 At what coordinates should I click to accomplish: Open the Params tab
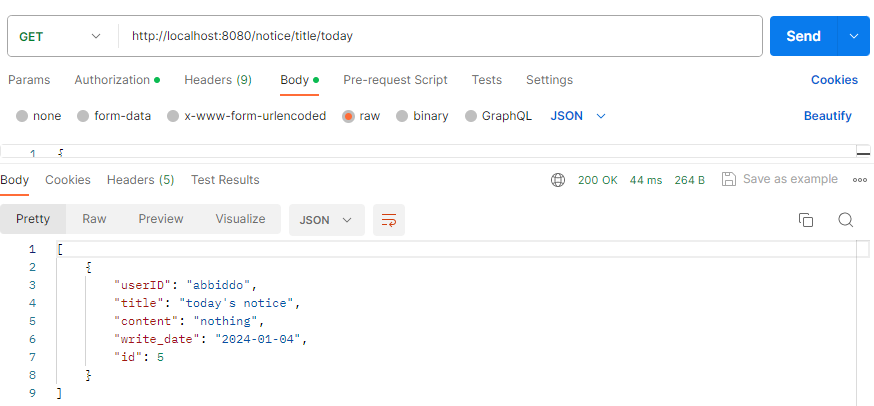(x=29, y=80)
